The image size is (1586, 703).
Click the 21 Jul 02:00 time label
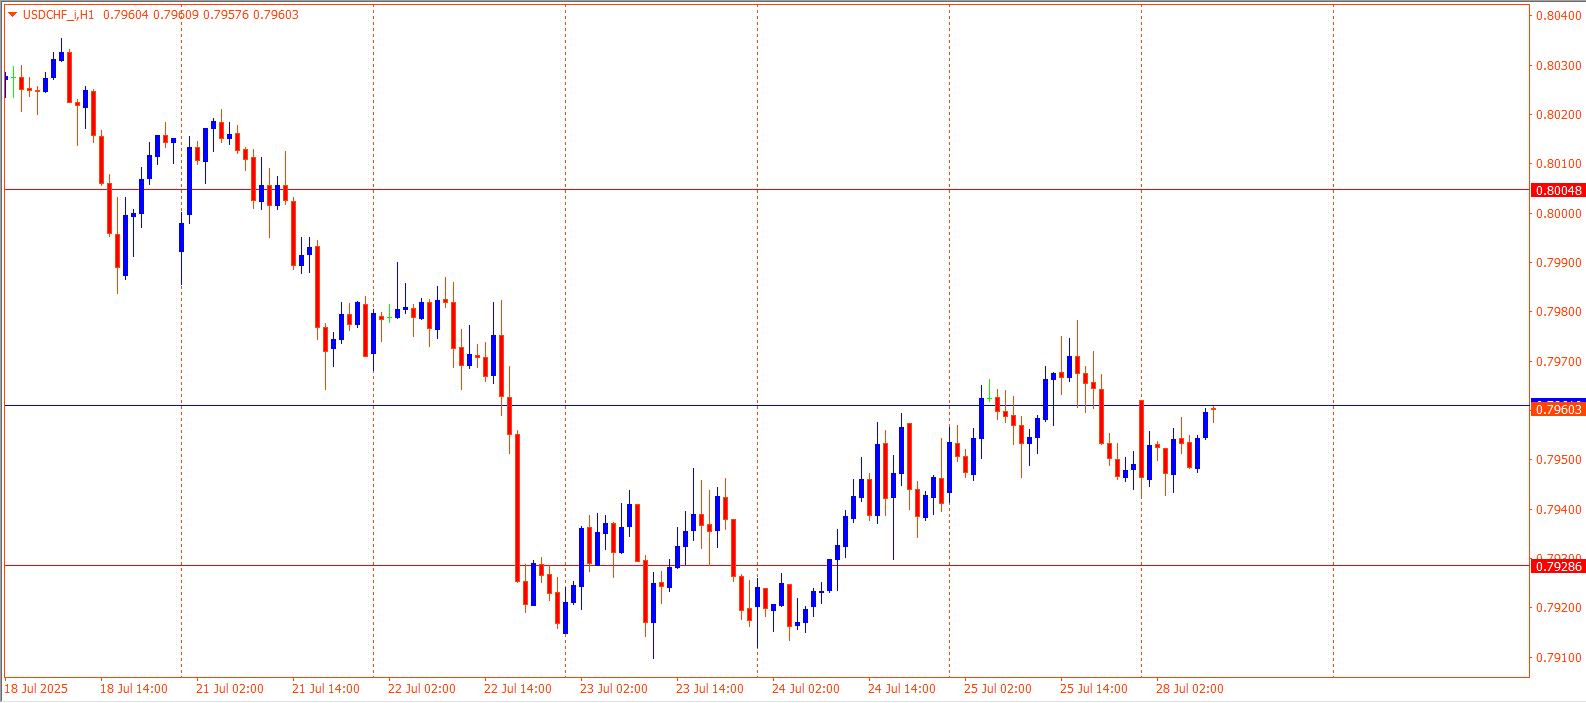[229, 689]
